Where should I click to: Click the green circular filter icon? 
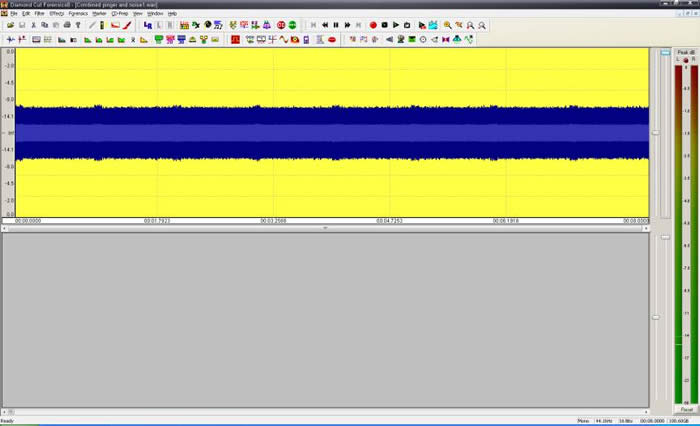pyautogui.click(x=292, y=25)
